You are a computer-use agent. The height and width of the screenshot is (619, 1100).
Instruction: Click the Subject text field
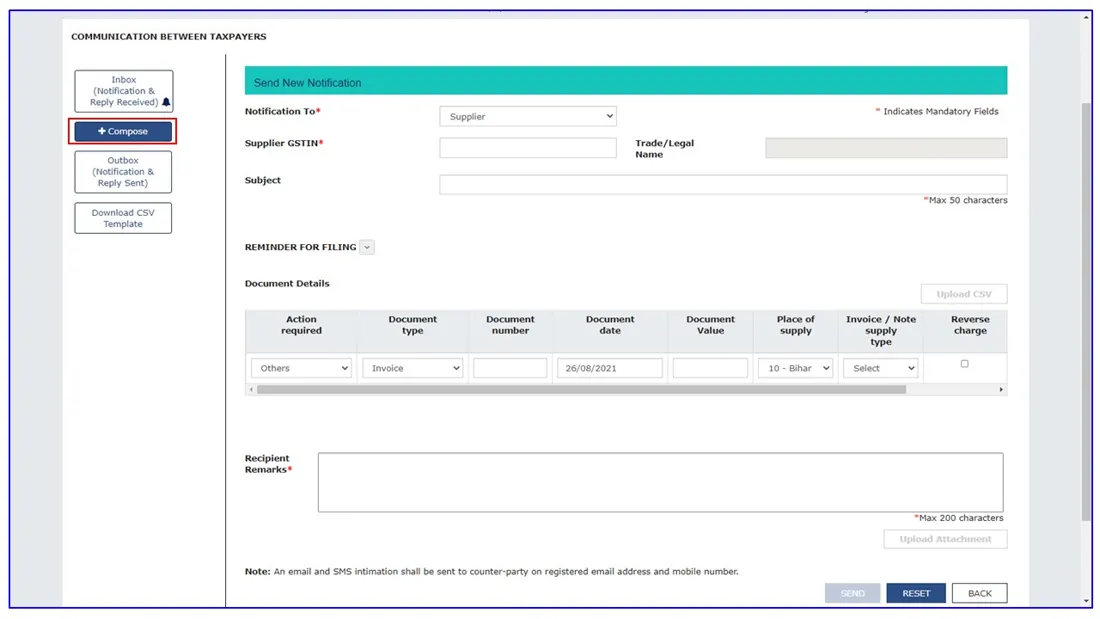(x=723, y=185)
